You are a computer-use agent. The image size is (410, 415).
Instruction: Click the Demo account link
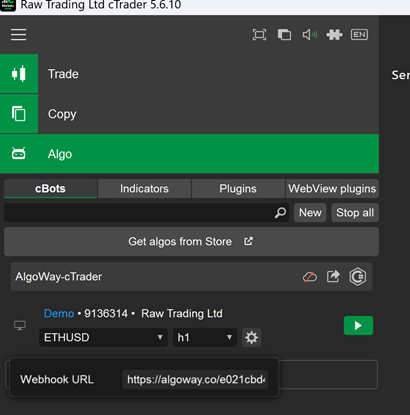coord(59,313)
